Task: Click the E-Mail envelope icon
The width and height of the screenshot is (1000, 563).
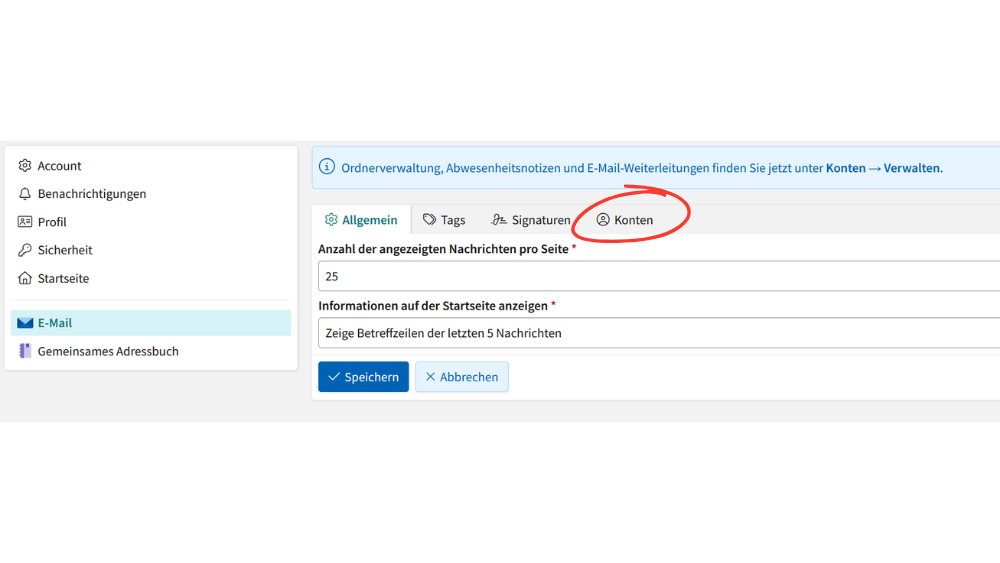Action: pos(25,323)
